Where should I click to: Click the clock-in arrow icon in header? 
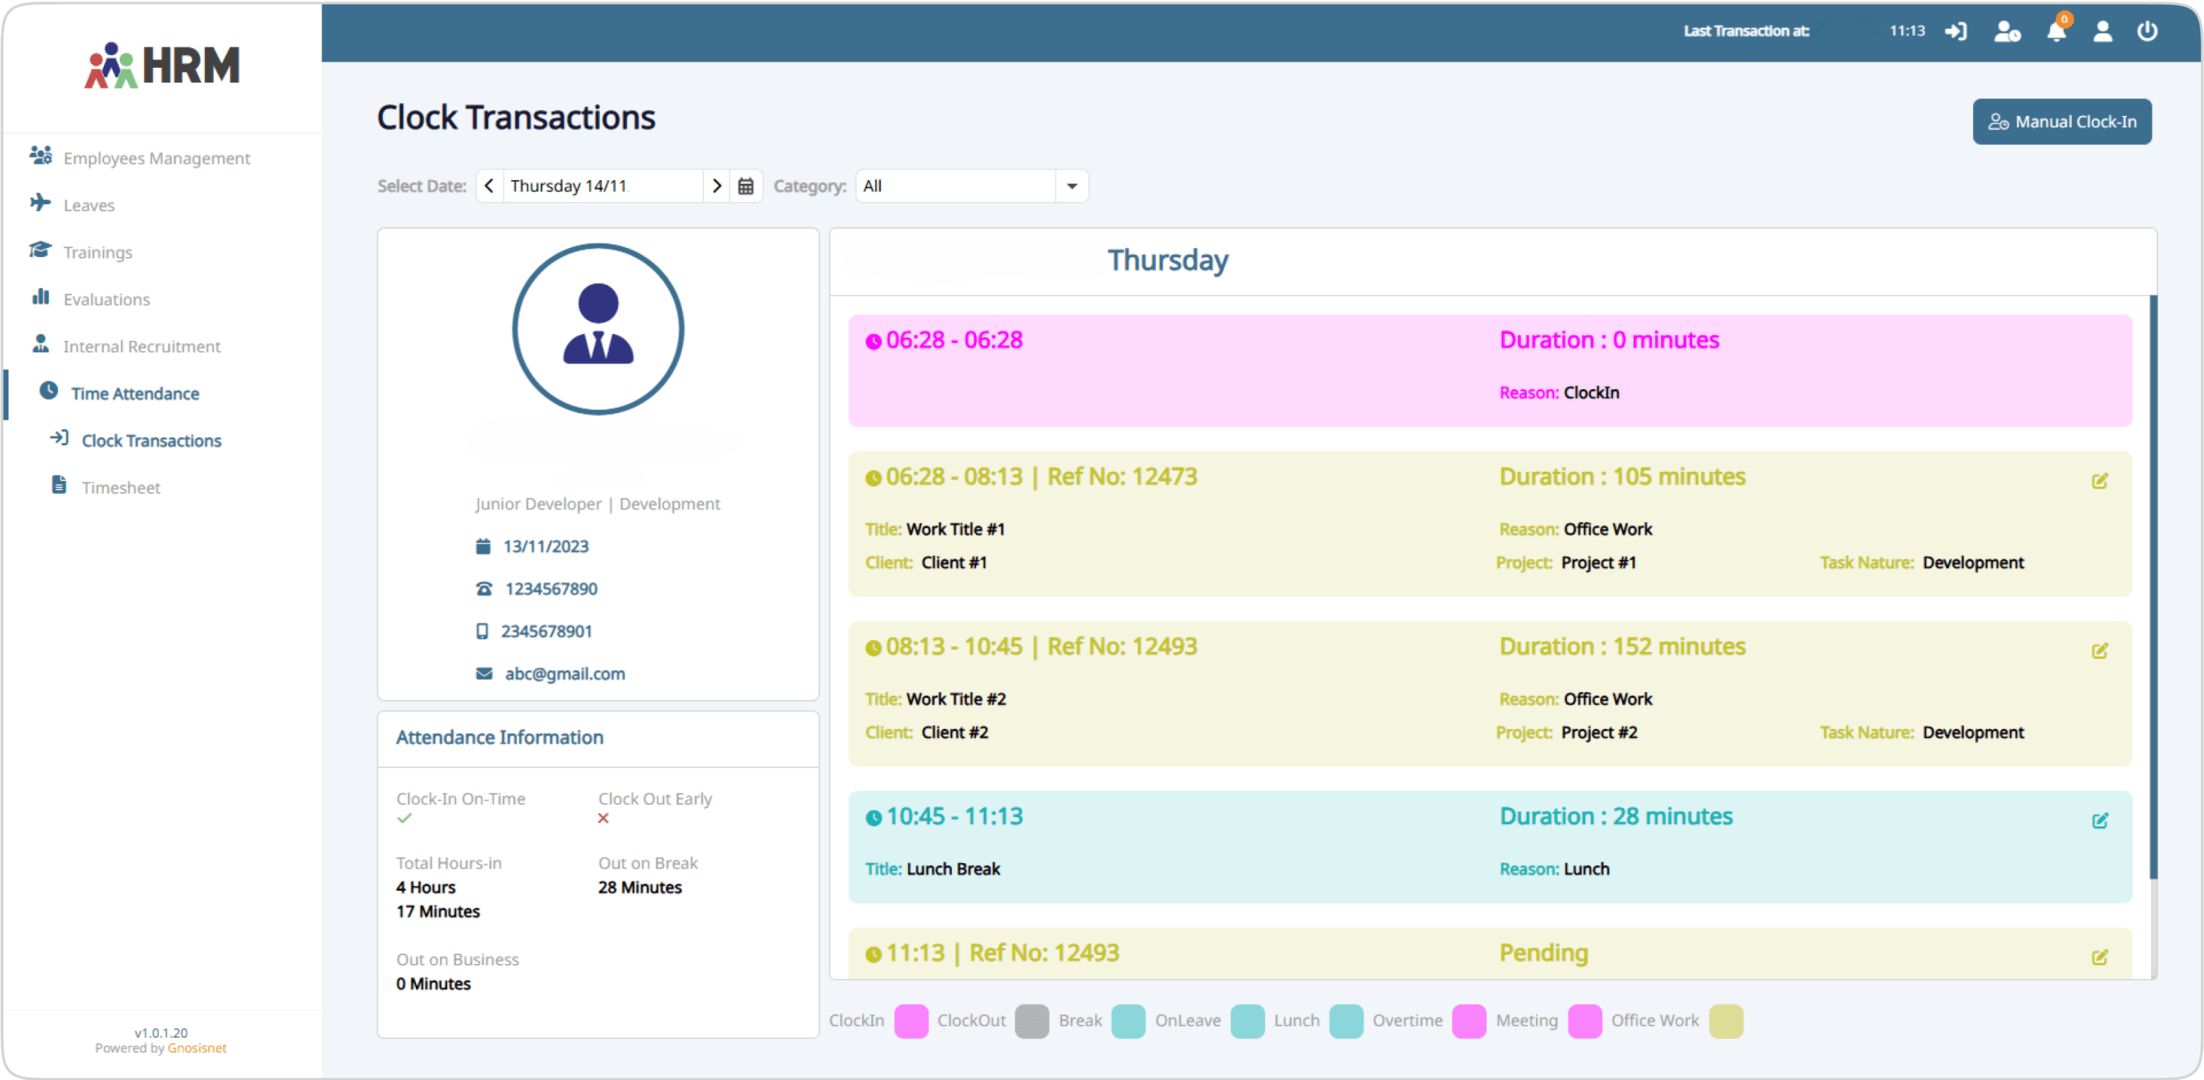point(1955,31)
